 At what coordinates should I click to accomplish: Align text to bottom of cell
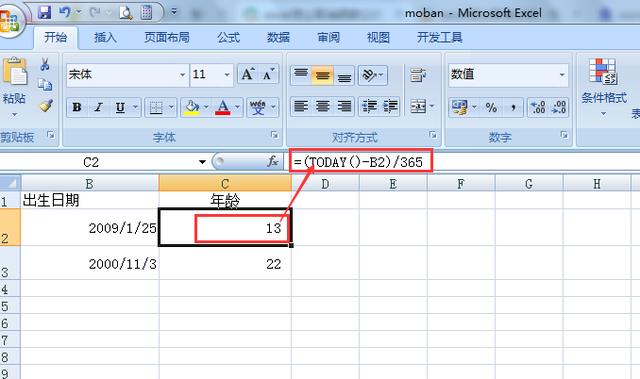click(x=344, y=75)
